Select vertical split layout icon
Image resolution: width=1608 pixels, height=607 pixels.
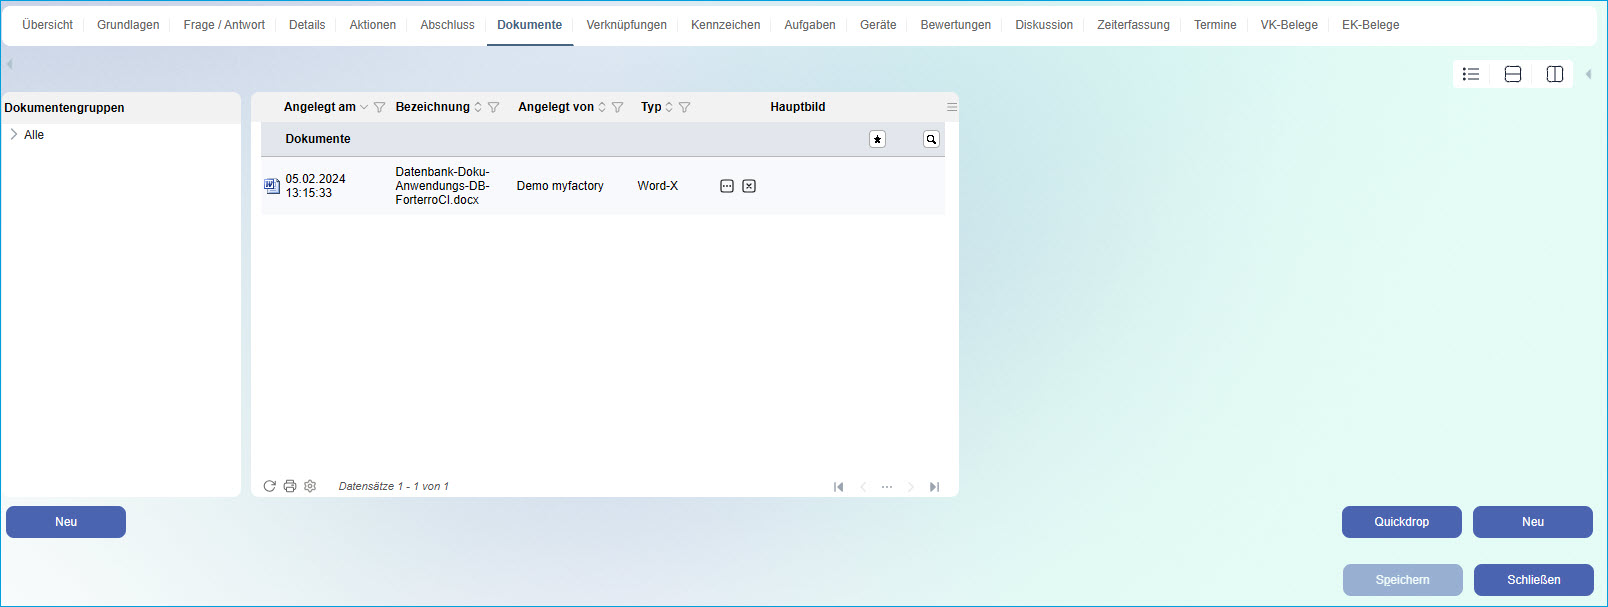(1555, 74)
